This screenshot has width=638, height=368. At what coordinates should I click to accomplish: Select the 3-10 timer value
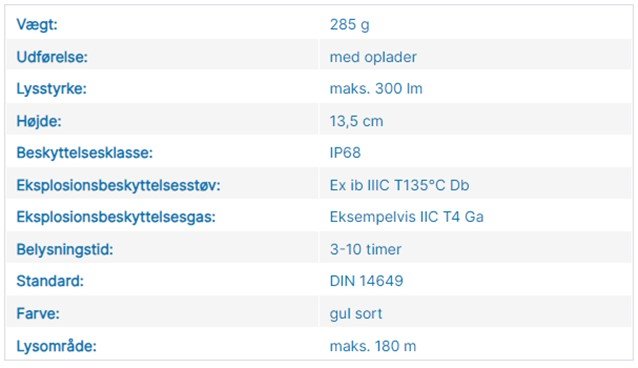coord(365,249)
